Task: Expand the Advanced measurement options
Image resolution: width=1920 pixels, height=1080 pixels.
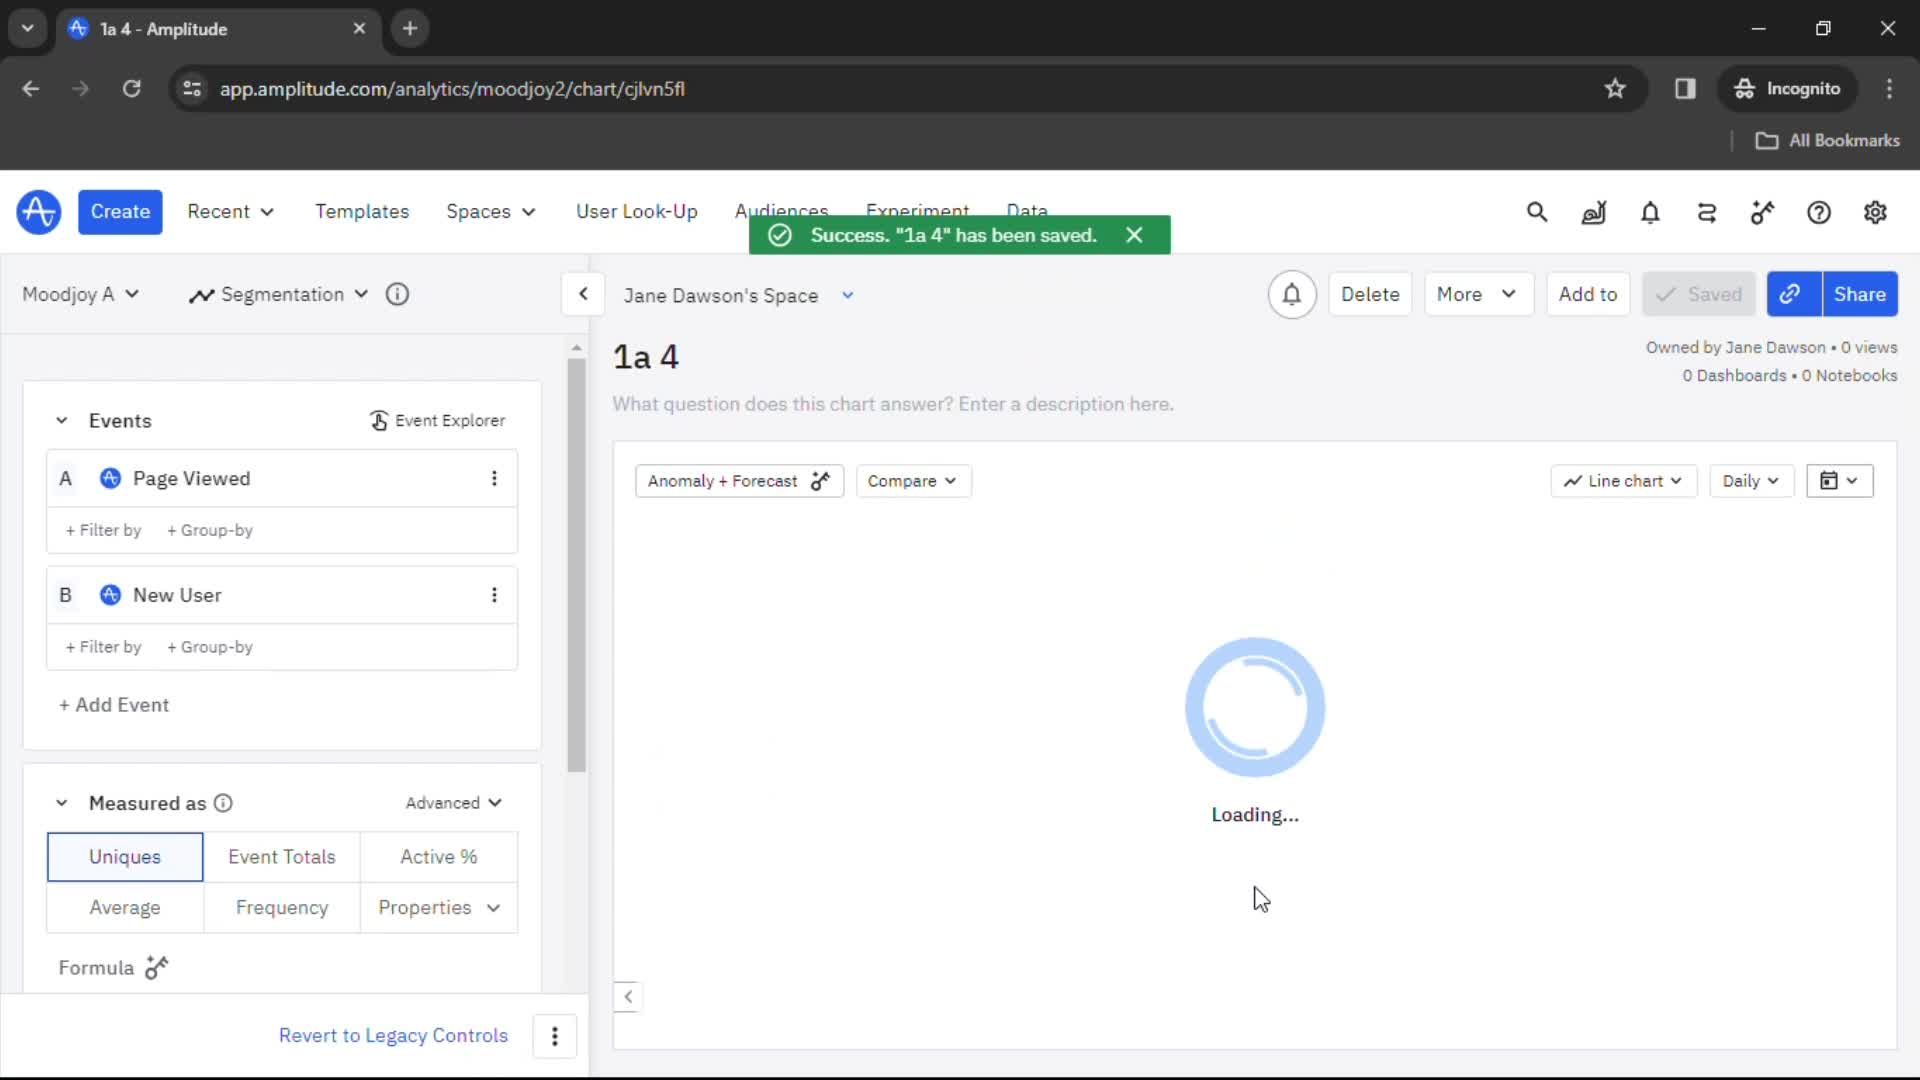Action: [x=452, y=802]
